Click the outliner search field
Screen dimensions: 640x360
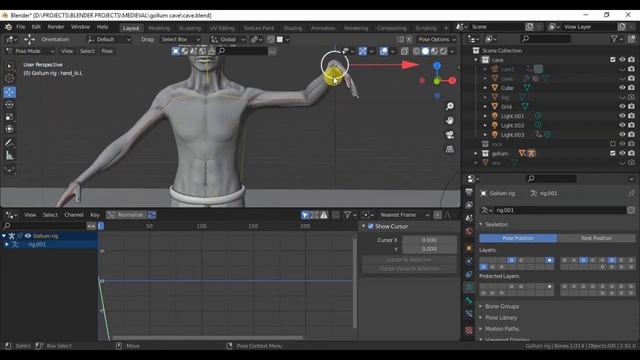pyautogui.click(x=545, y=39)
